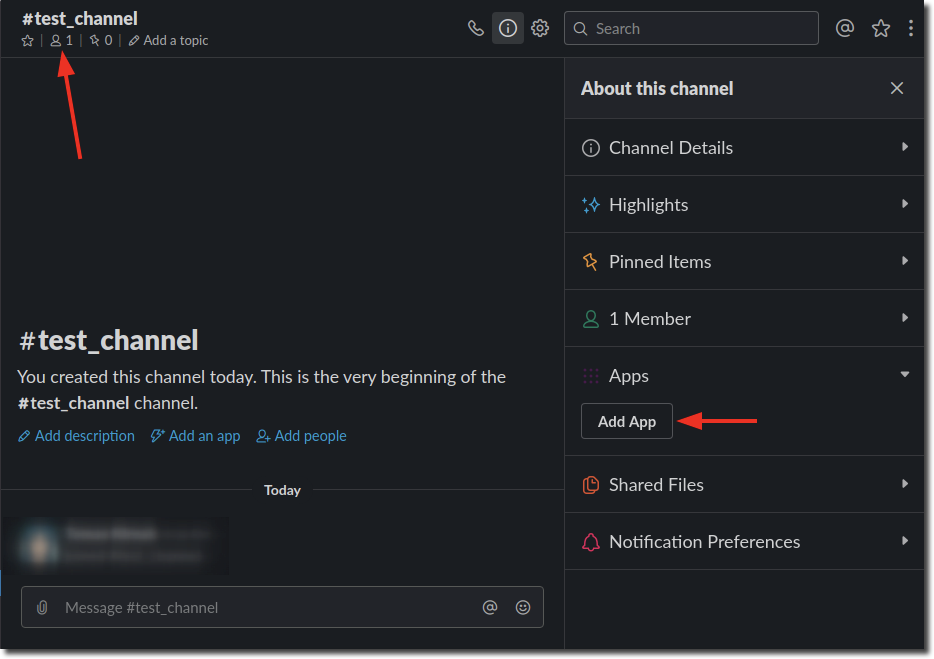Insert a mention with @ in message box
934x659 pixels.
click(490, 607)
